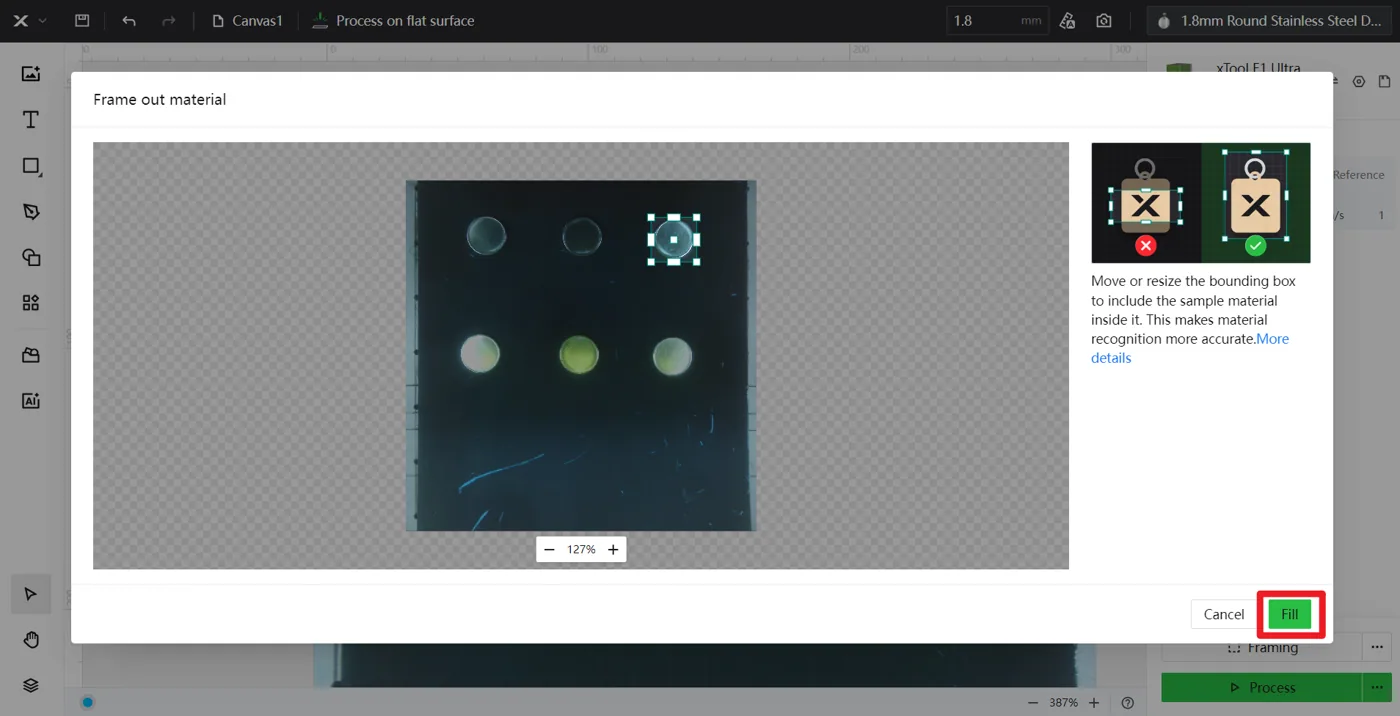
Task: Zoom in the main canvas at 387%
Action: (1094, 703)
